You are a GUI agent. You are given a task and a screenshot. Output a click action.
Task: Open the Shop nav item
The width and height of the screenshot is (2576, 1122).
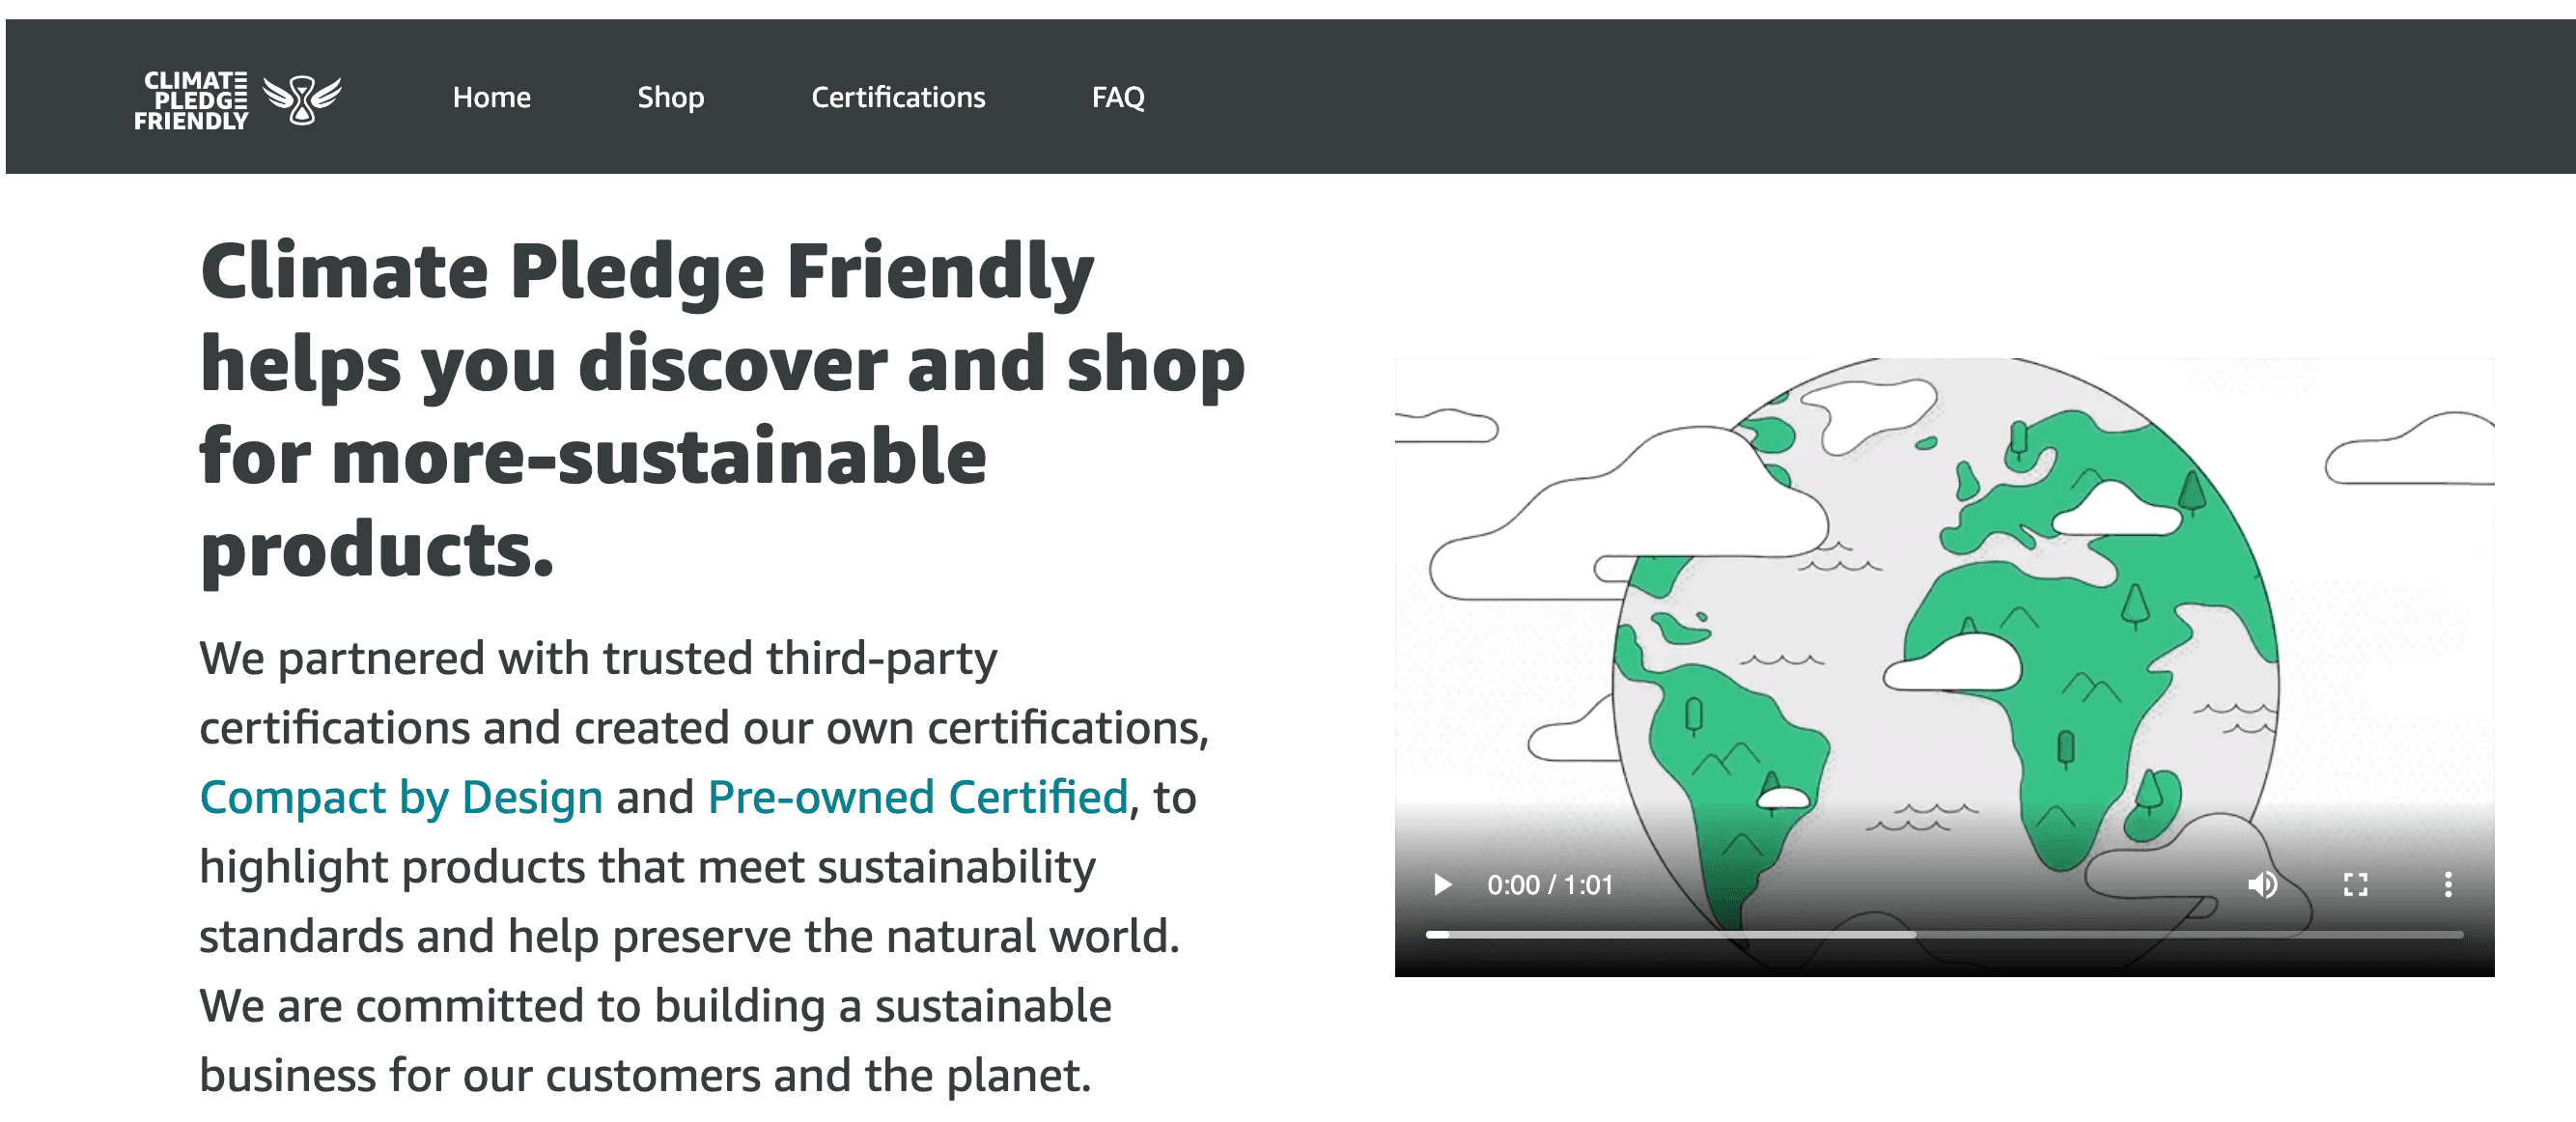pos(670,97)
